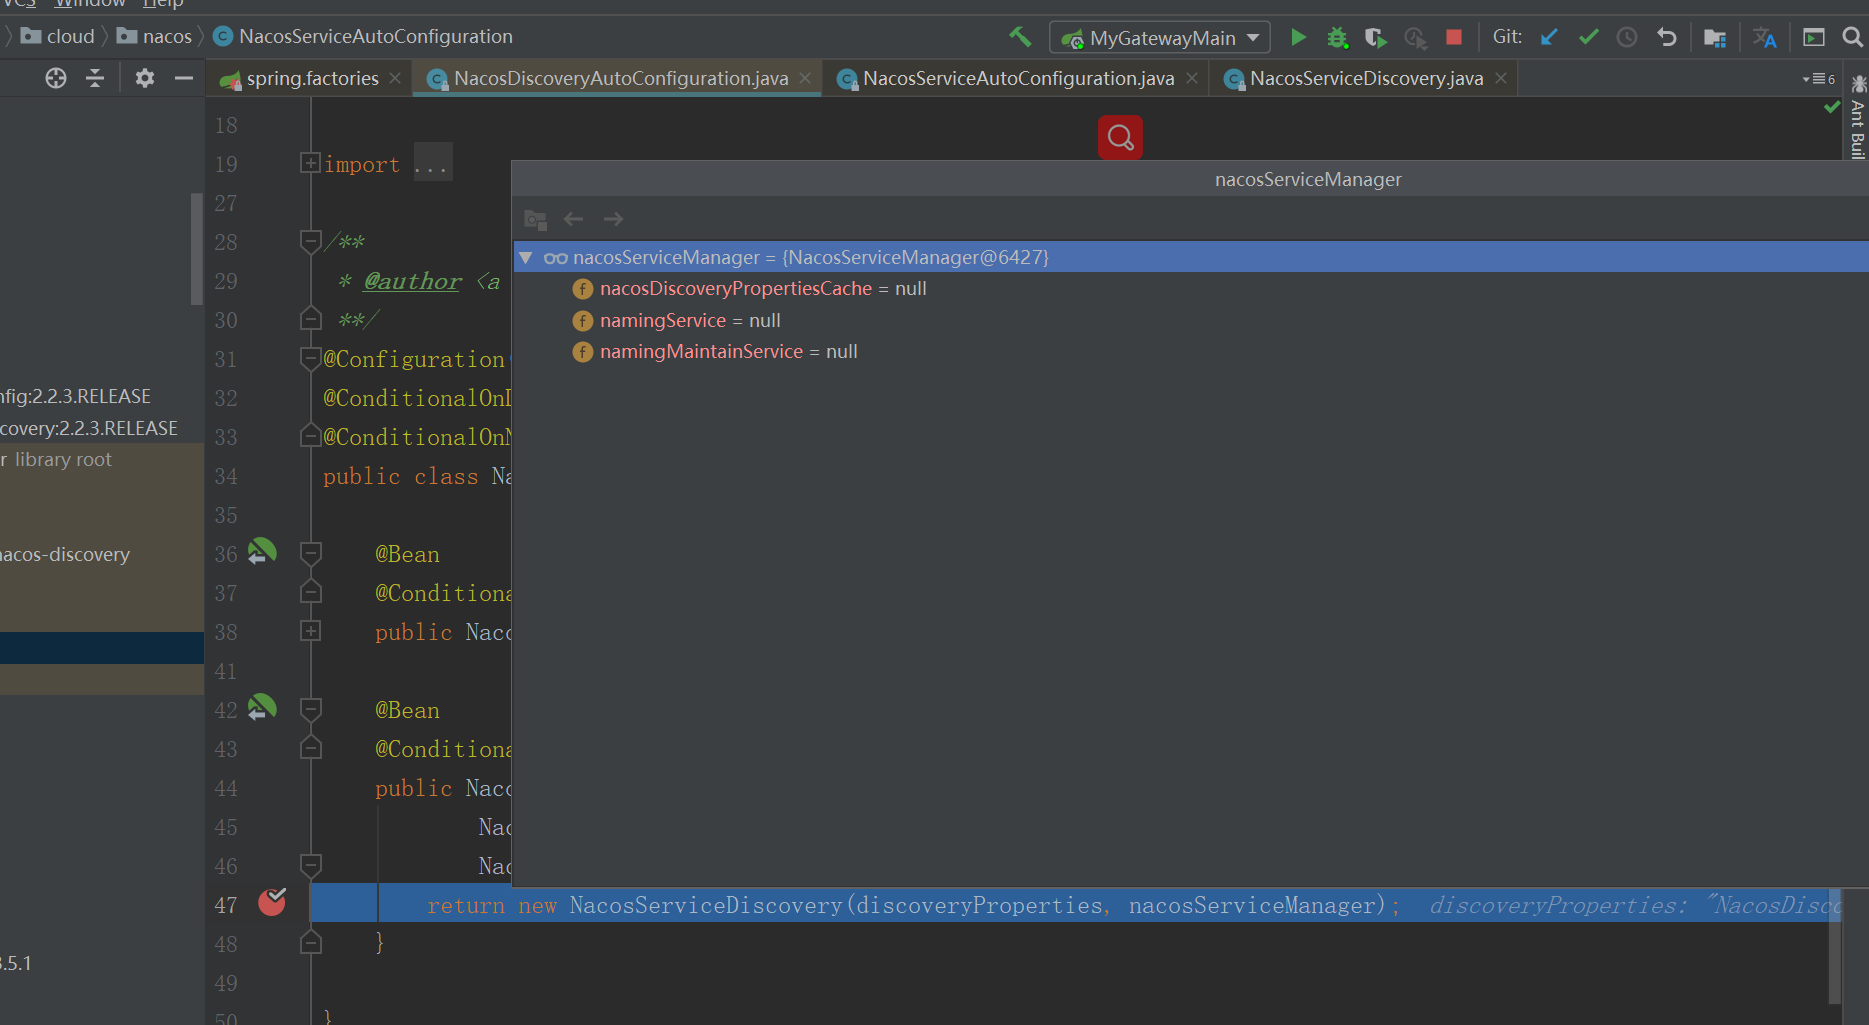Collapse the nacosServiceManager variable node
1869x1025 pixels.
[526, 257]
